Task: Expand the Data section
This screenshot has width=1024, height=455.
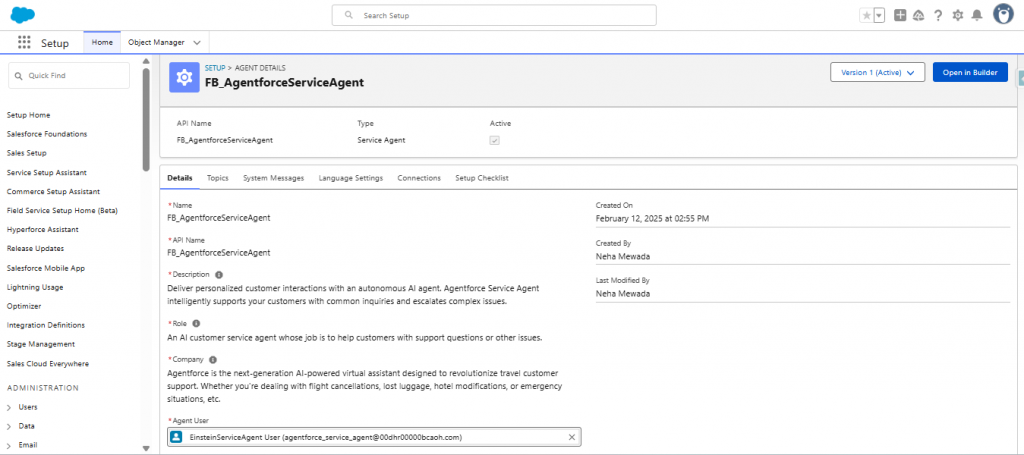Action: tap(9, 426)
